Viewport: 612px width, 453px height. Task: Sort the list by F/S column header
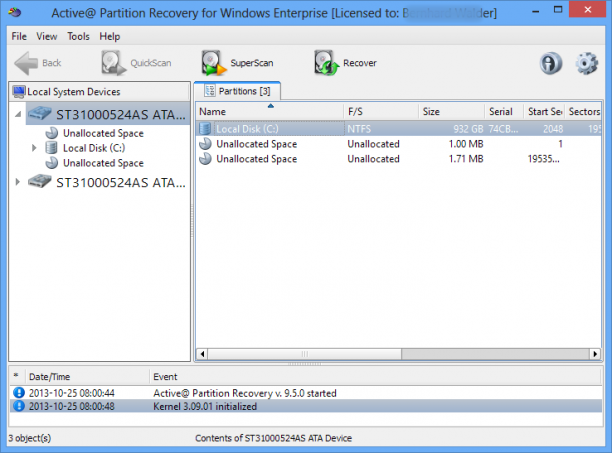(381, 112)
